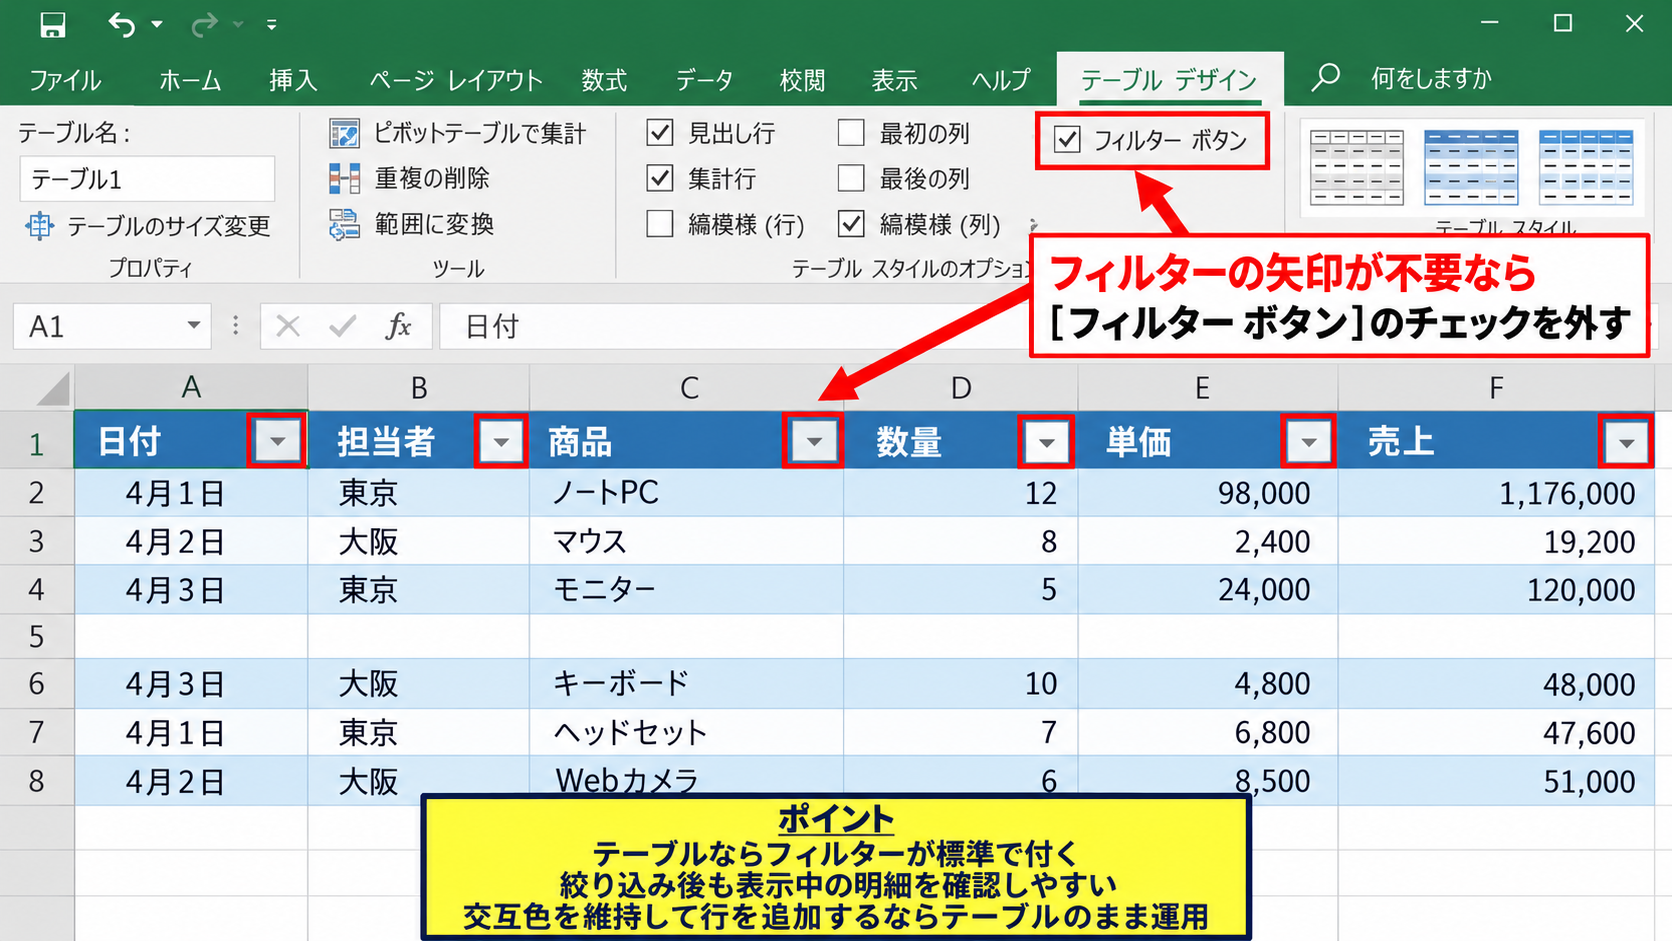Switch to the ホーム tab
The width and height of the screenshot is (1672, 941).
(190, 80)
